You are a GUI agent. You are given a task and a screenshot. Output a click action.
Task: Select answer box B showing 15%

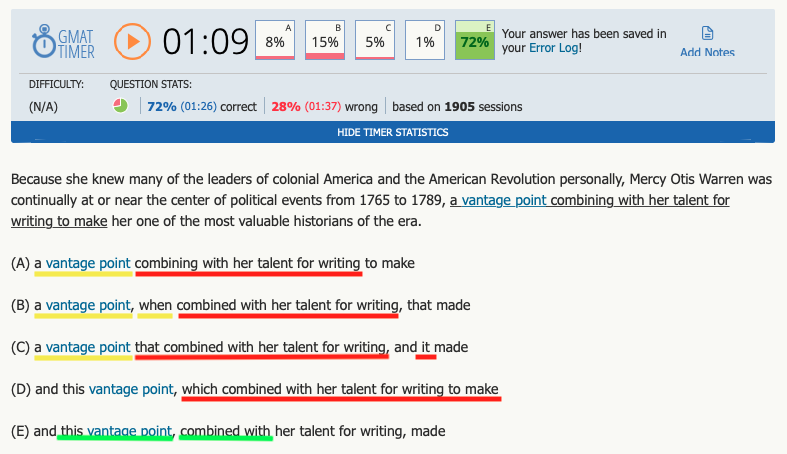coord(325,41)
